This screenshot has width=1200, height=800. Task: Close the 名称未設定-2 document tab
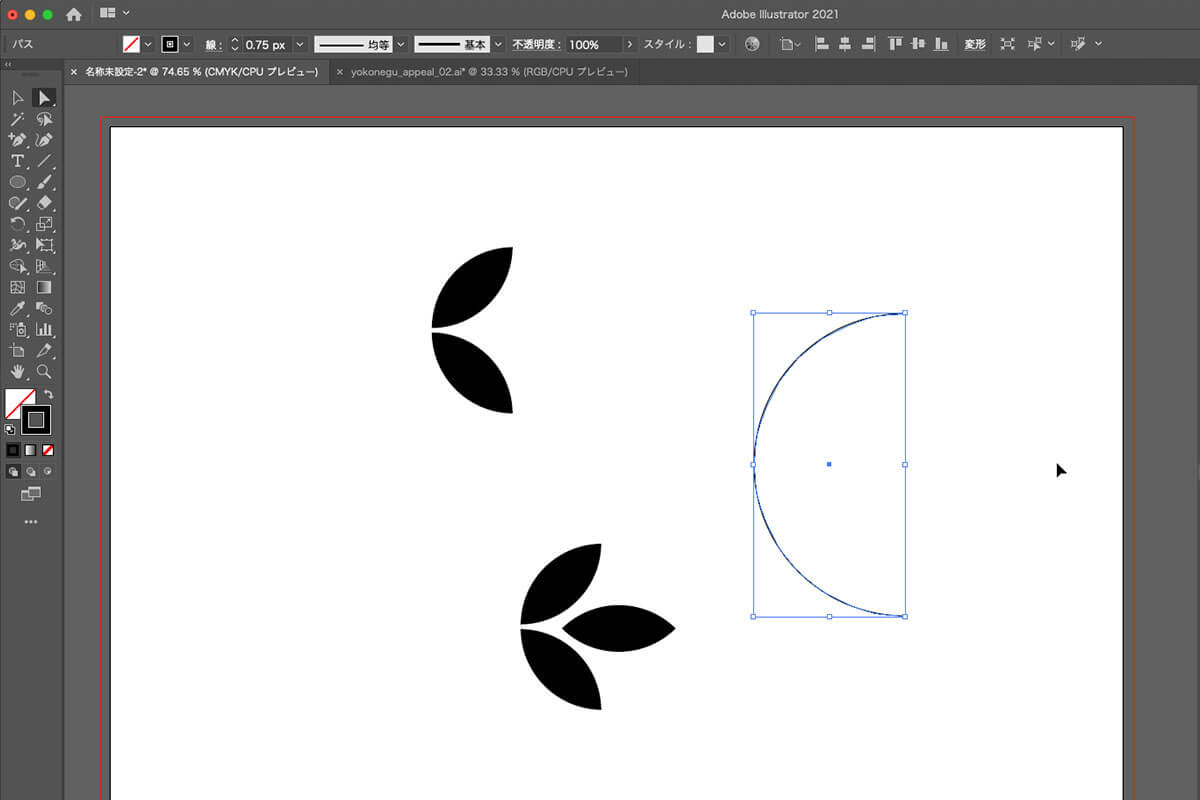pyautogui.click(x=73, y=72)
